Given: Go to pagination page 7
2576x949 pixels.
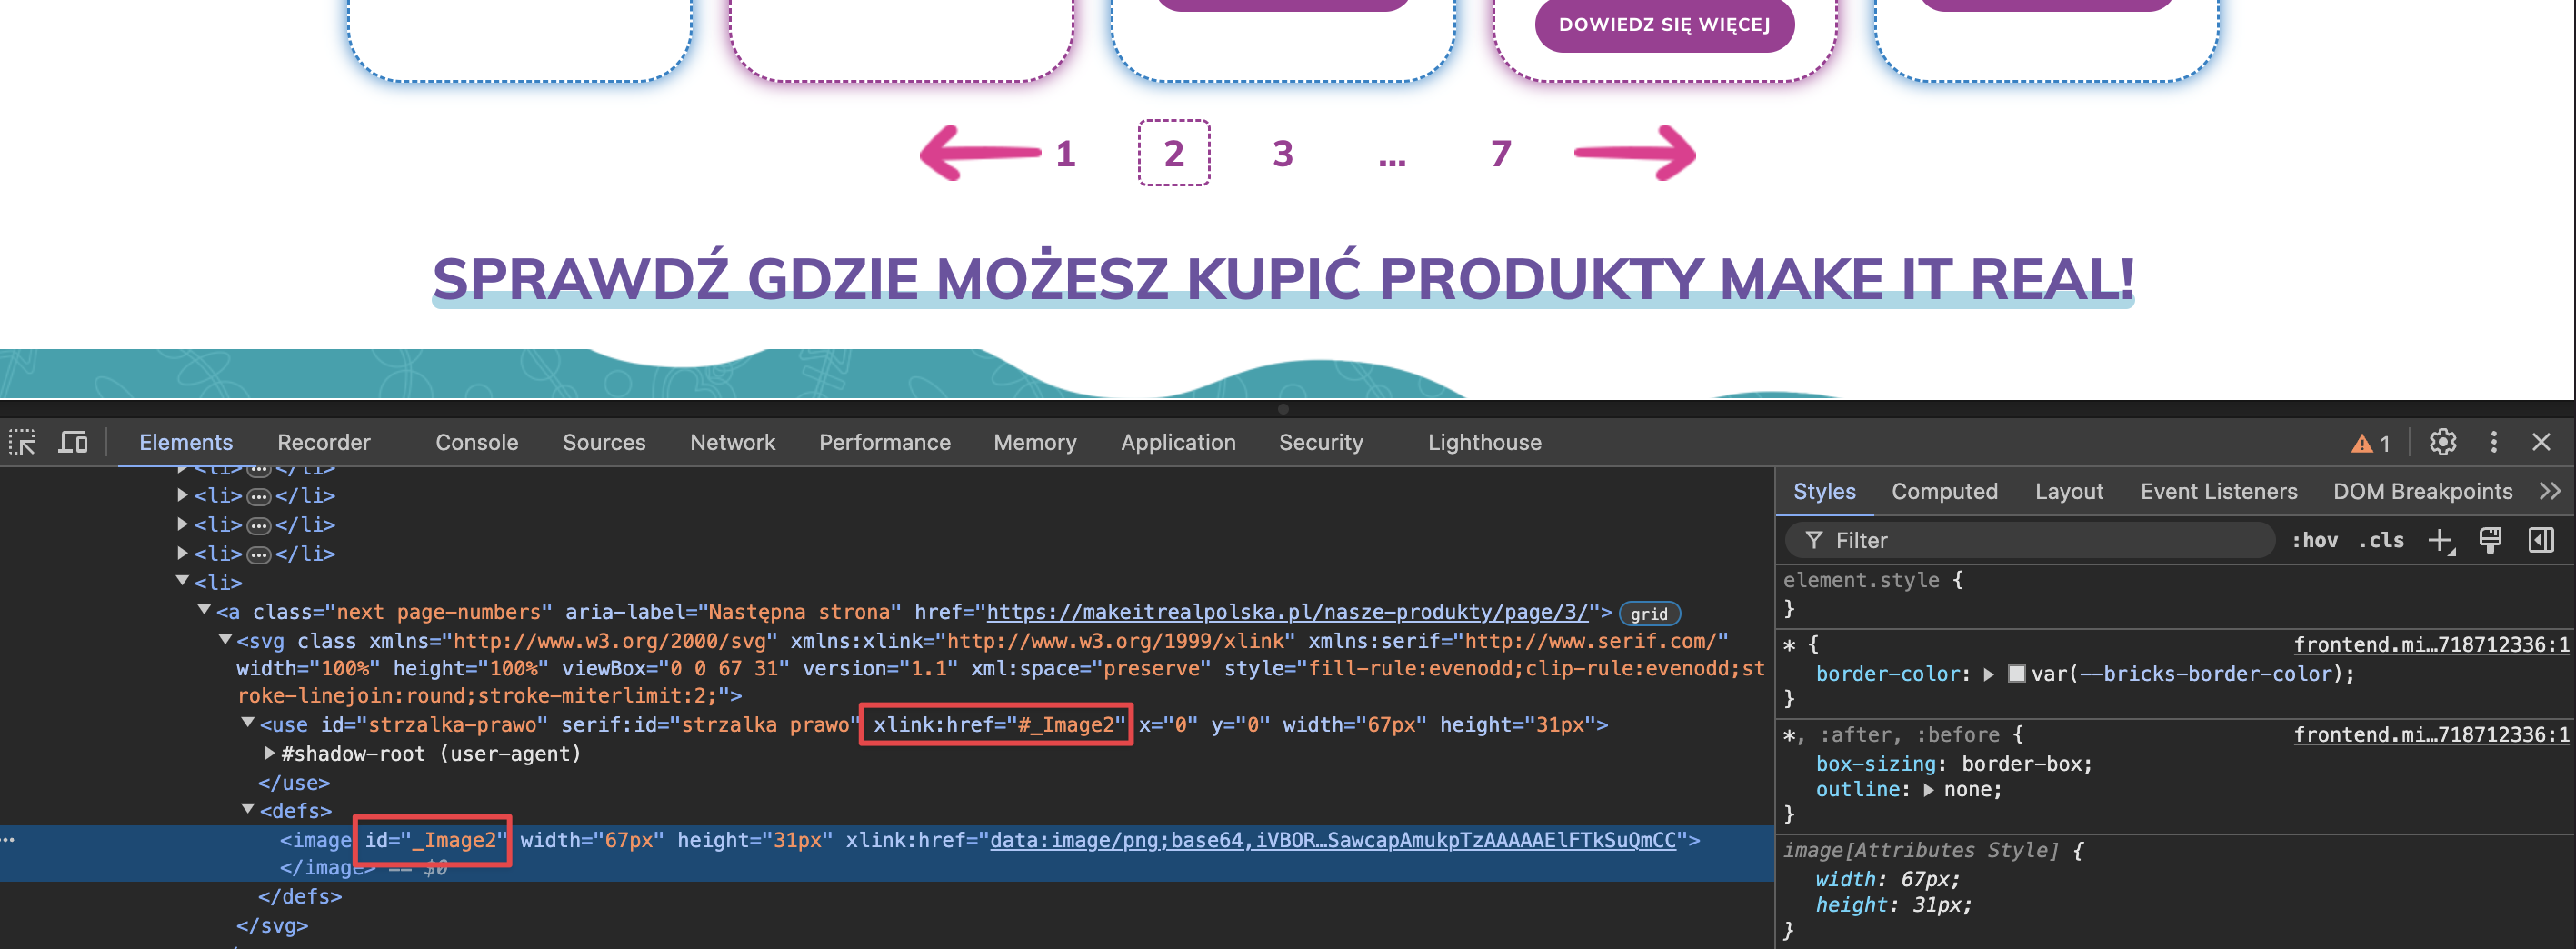Looking at the screenshot, I should [1501, 153].
